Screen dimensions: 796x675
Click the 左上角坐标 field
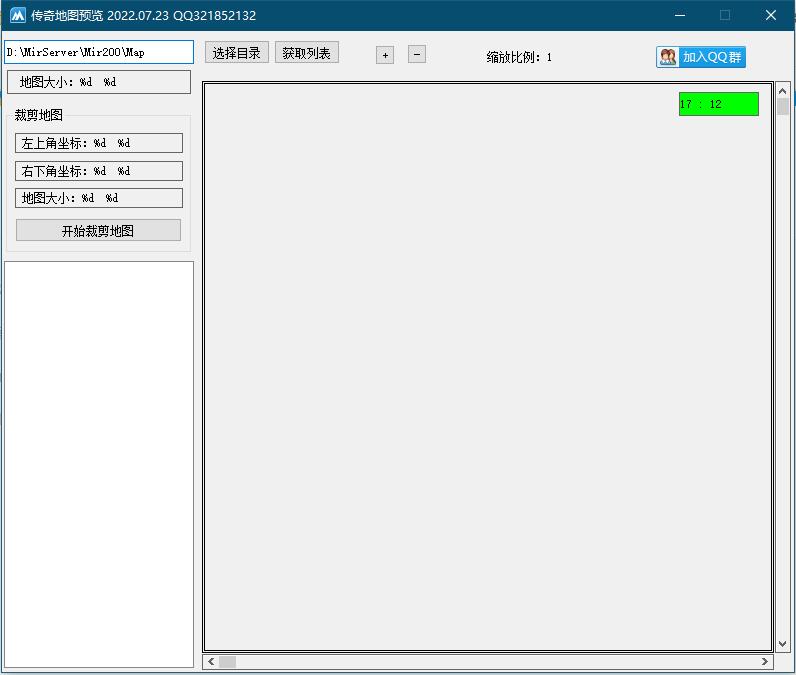[x=98, y=143]
